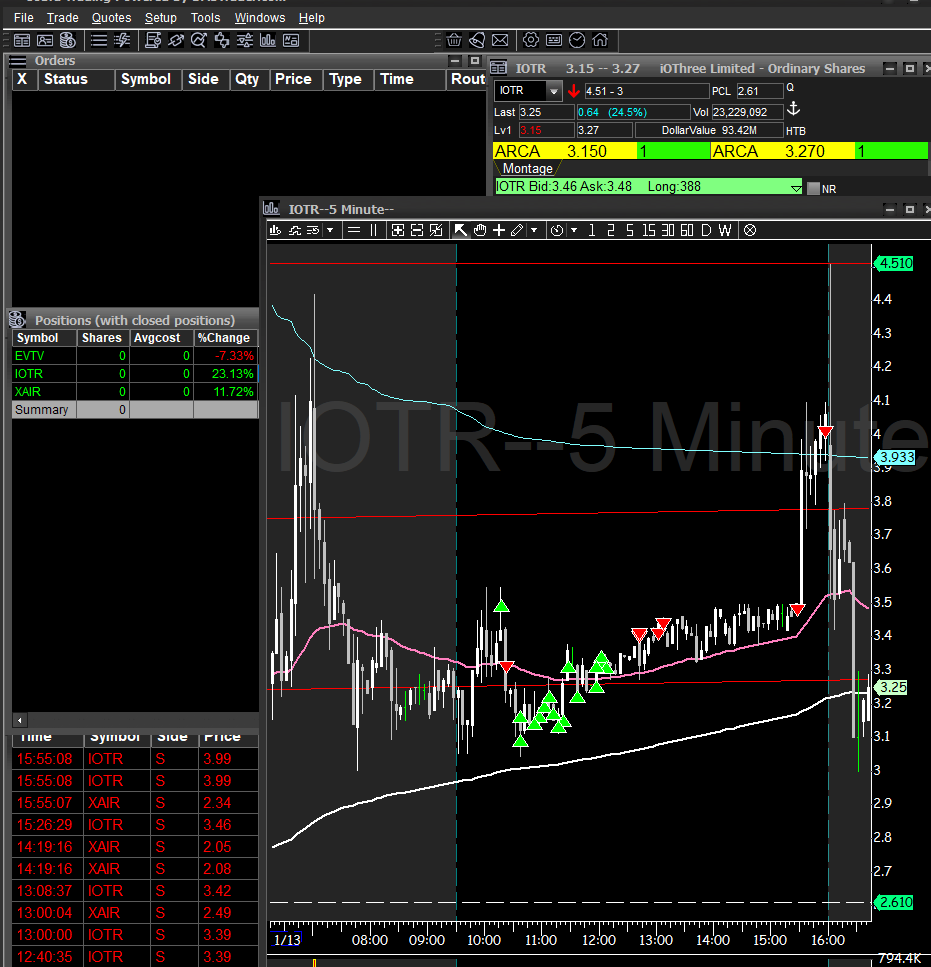The height and width of the screenshot is (967, 931).
Task: Open new chart bar-graph icon in main toolbar
Action: pos(268,41)
